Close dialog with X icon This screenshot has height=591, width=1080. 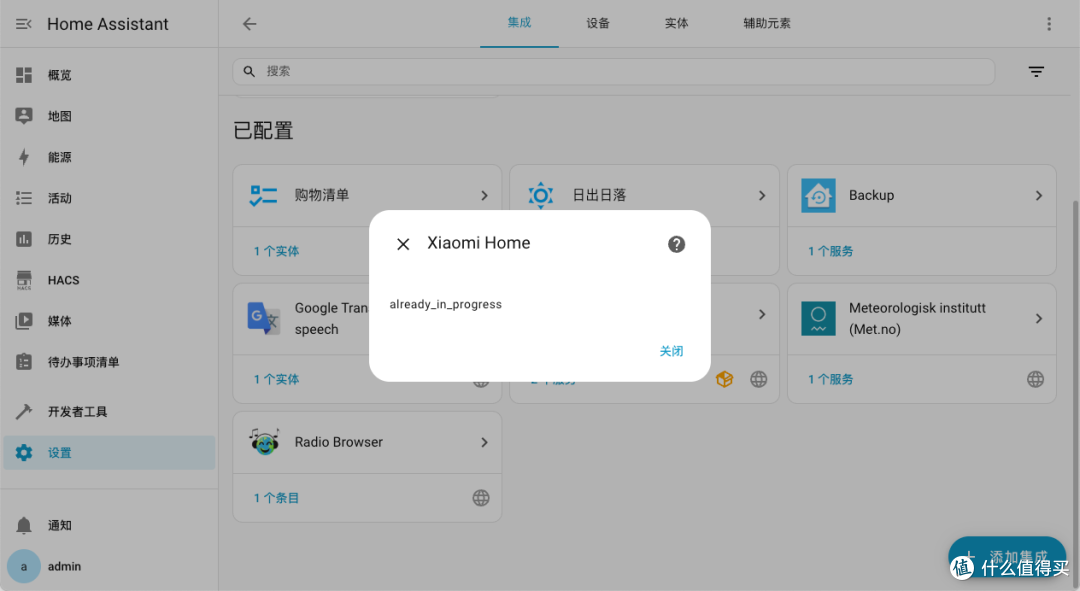coord(403,244)
